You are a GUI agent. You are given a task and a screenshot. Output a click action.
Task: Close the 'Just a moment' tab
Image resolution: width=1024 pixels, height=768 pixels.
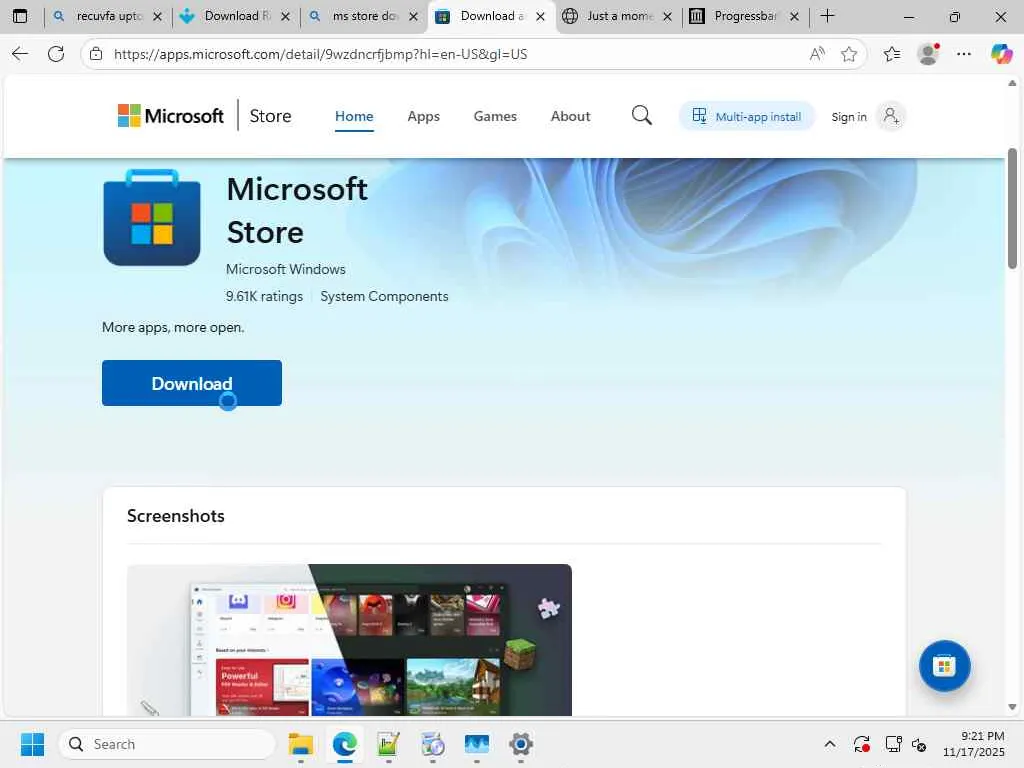click(667, 16)
